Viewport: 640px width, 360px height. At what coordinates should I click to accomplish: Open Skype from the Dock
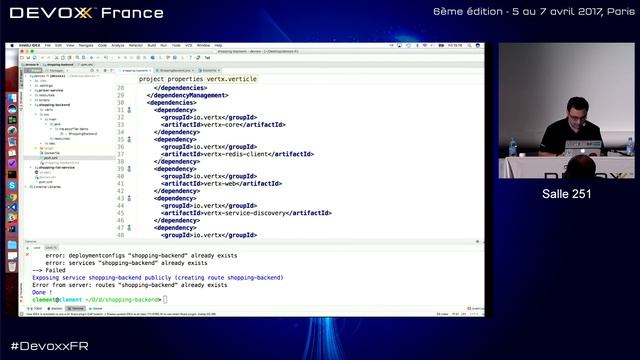coord(12,185)
